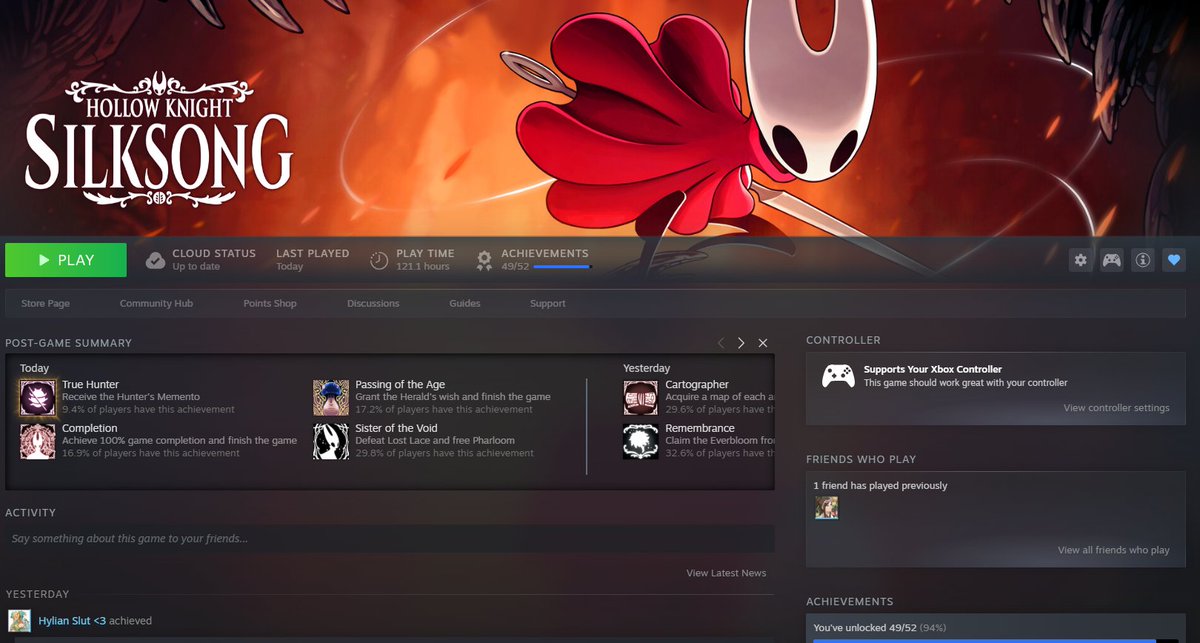Click the activity feed user avatar
The height and width of the screenshot is (643, 1200).
[x=20, y=620]
